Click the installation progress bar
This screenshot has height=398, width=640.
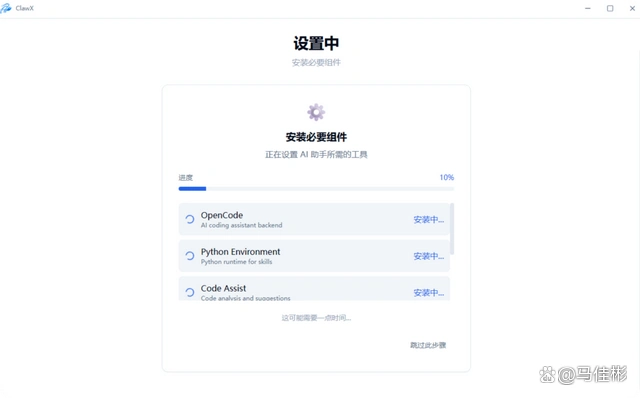[316, 189]
